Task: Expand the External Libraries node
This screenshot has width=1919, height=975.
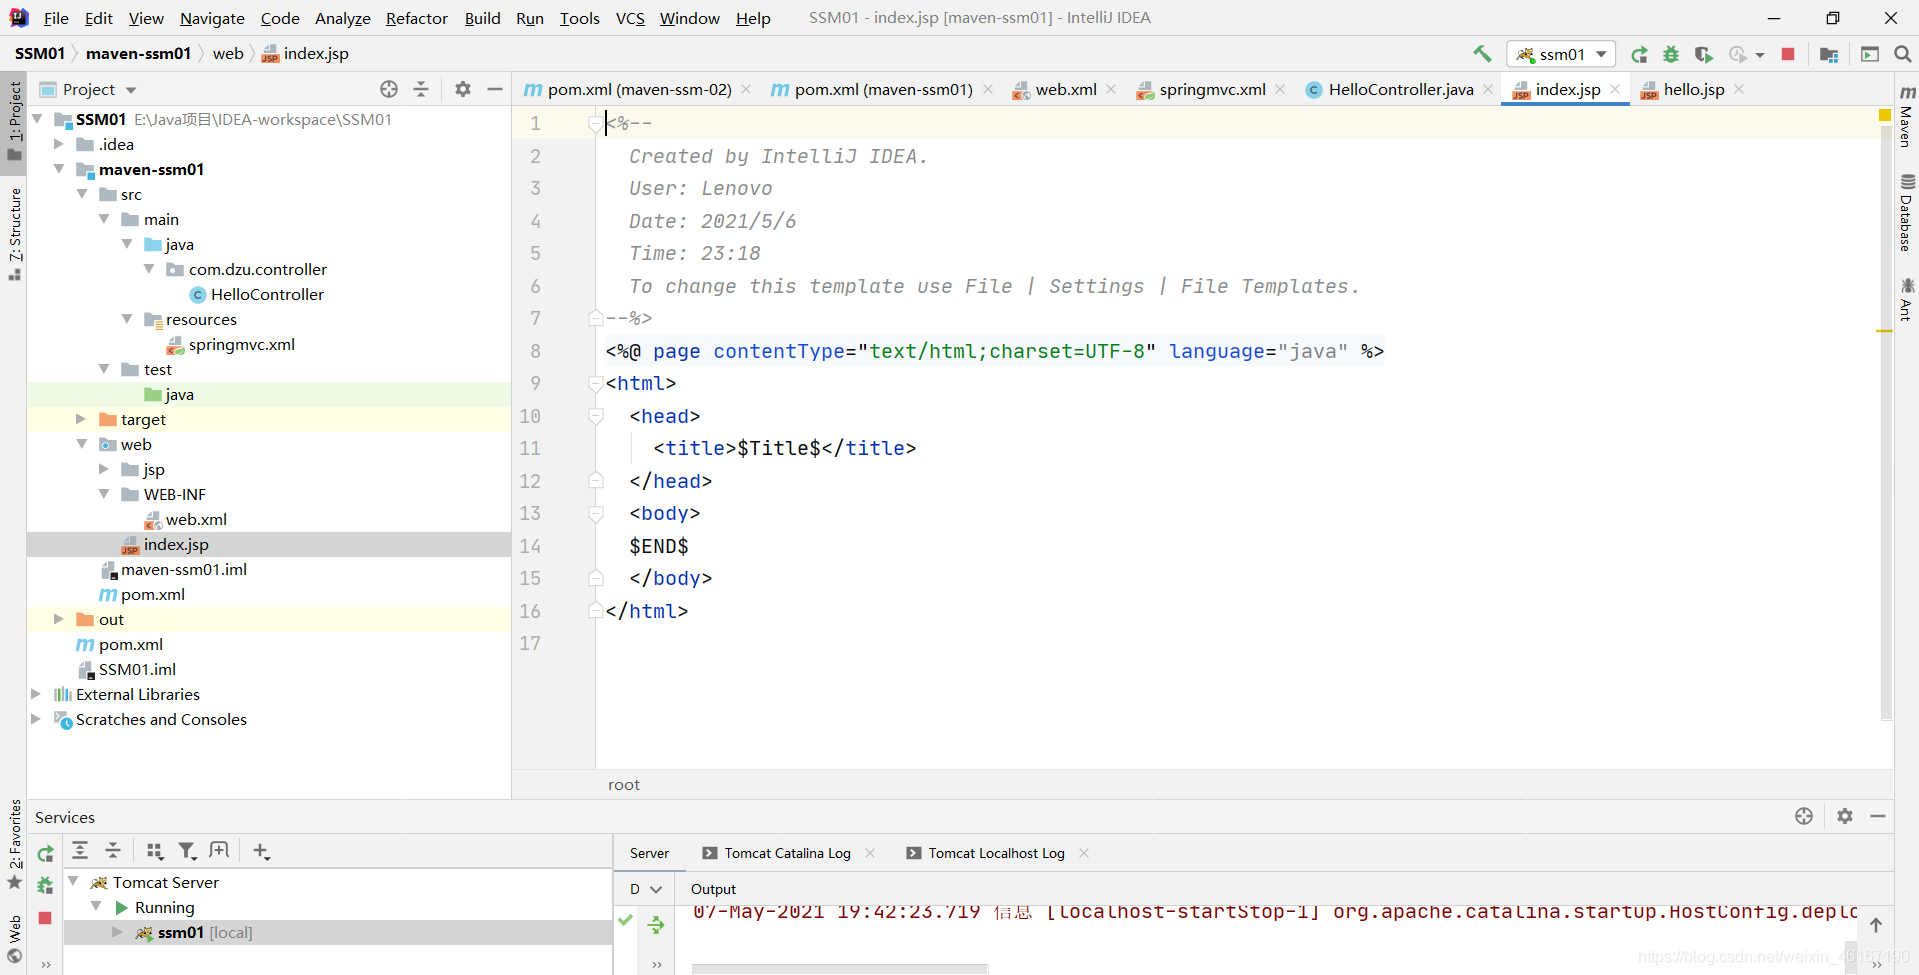Action: 36,694
